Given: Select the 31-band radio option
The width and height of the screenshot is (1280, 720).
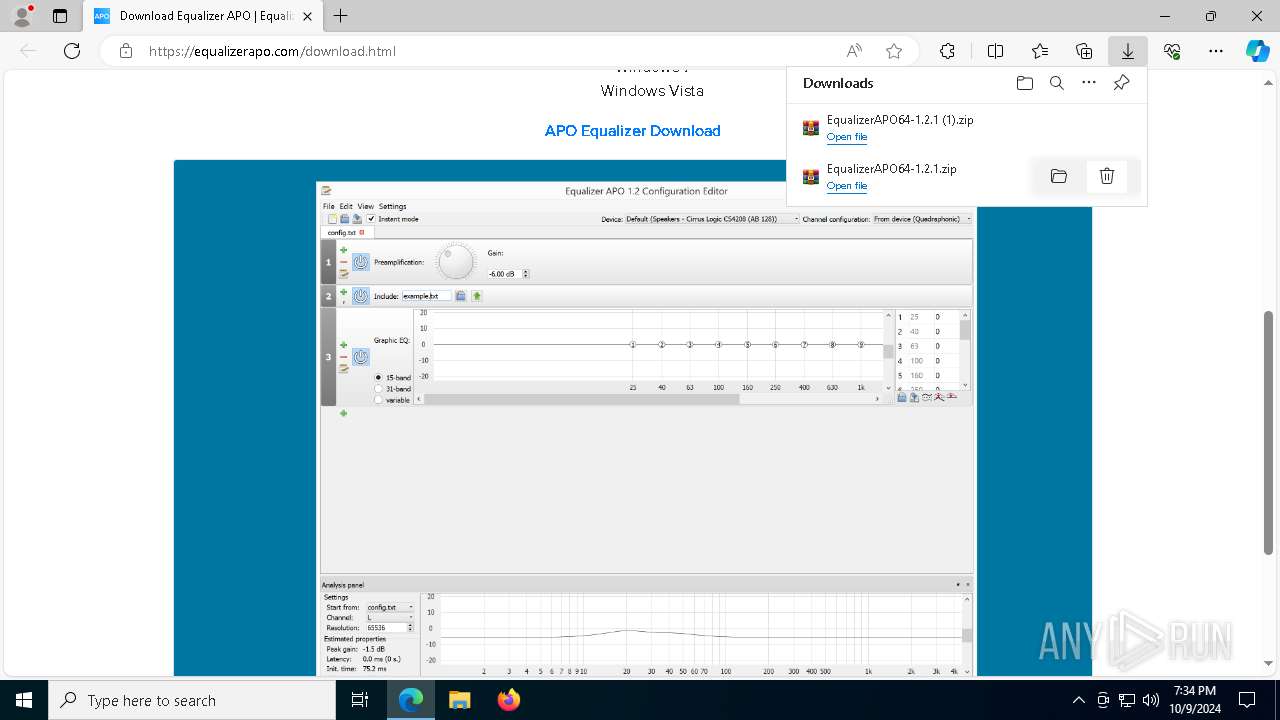Looking at the screenshot, I should tap(378, 388).
